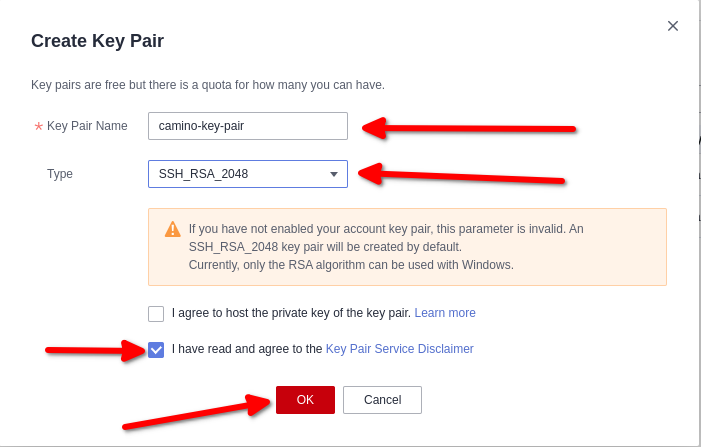The height and width of the screenshot is (447, 701).
Task: Click the Type field label
Action: click(x=60, y=174)
